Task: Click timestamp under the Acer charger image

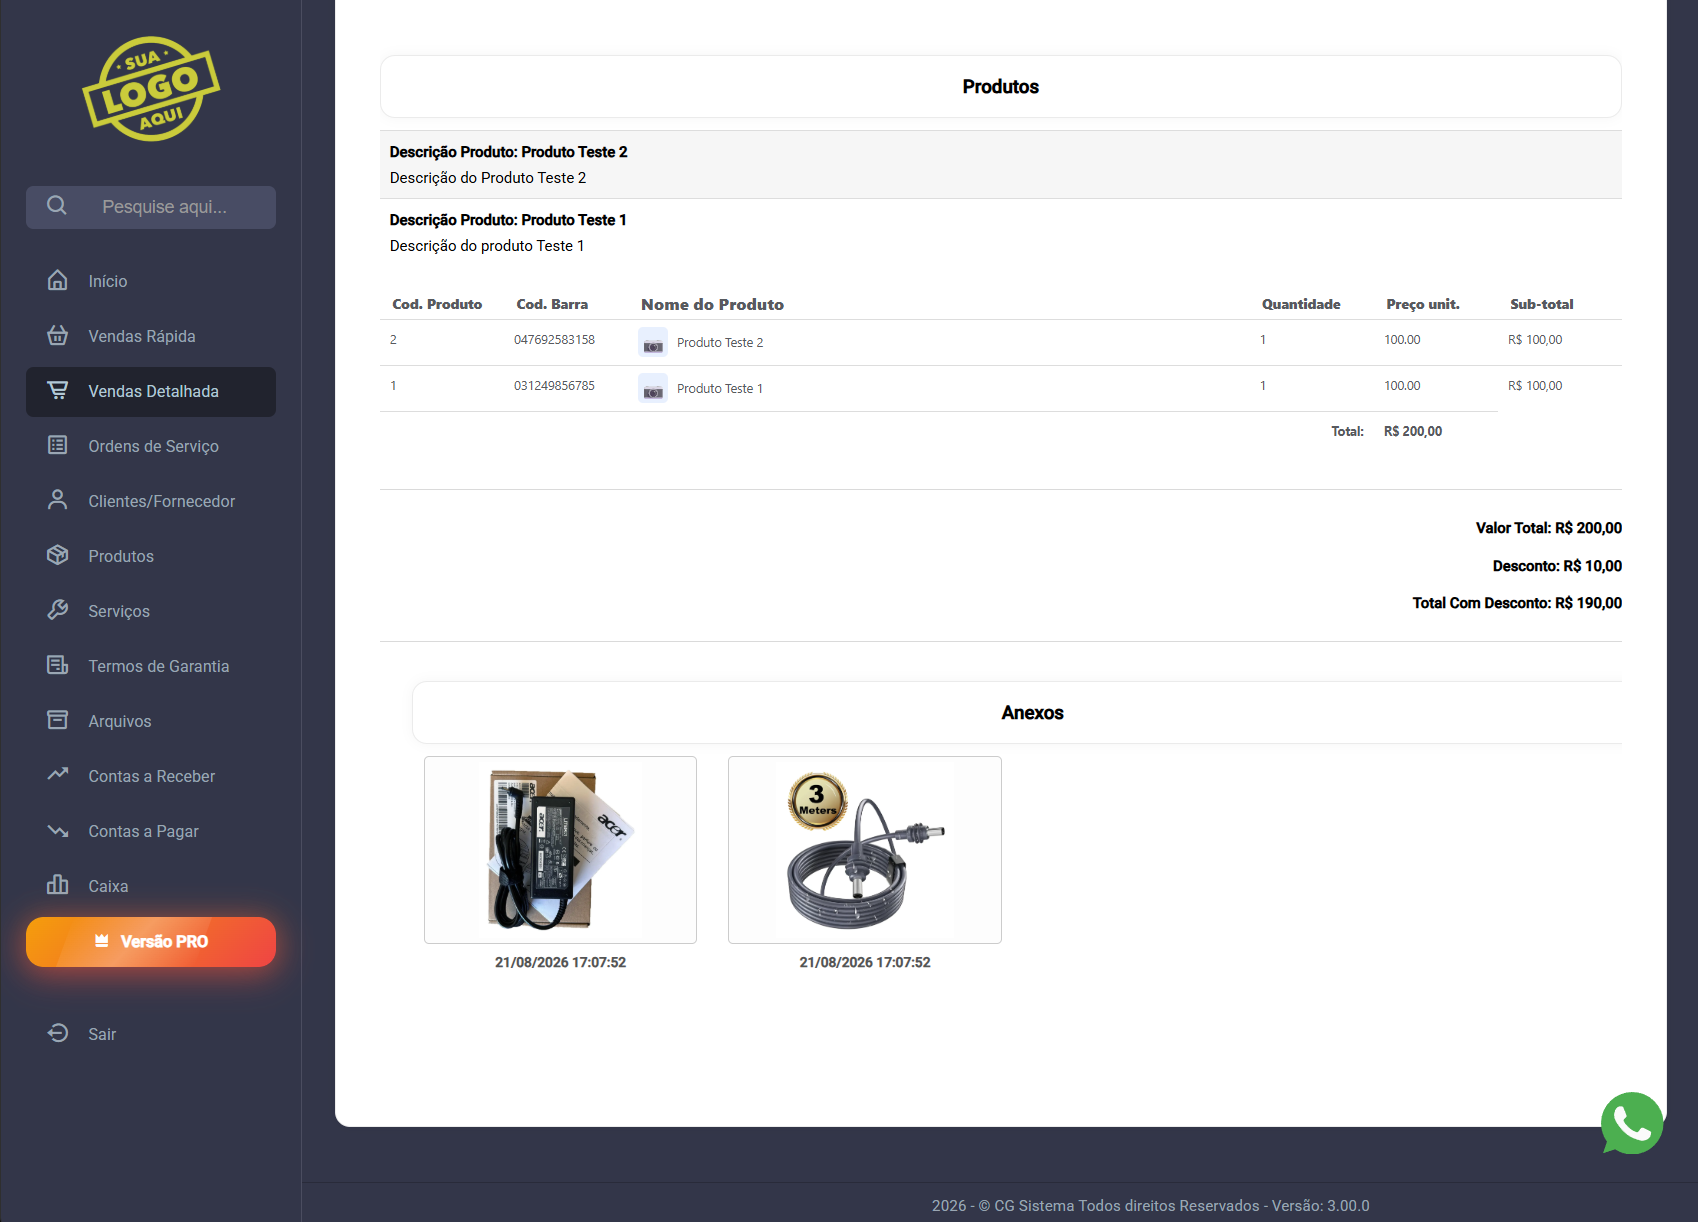Action: pos(560,962)
